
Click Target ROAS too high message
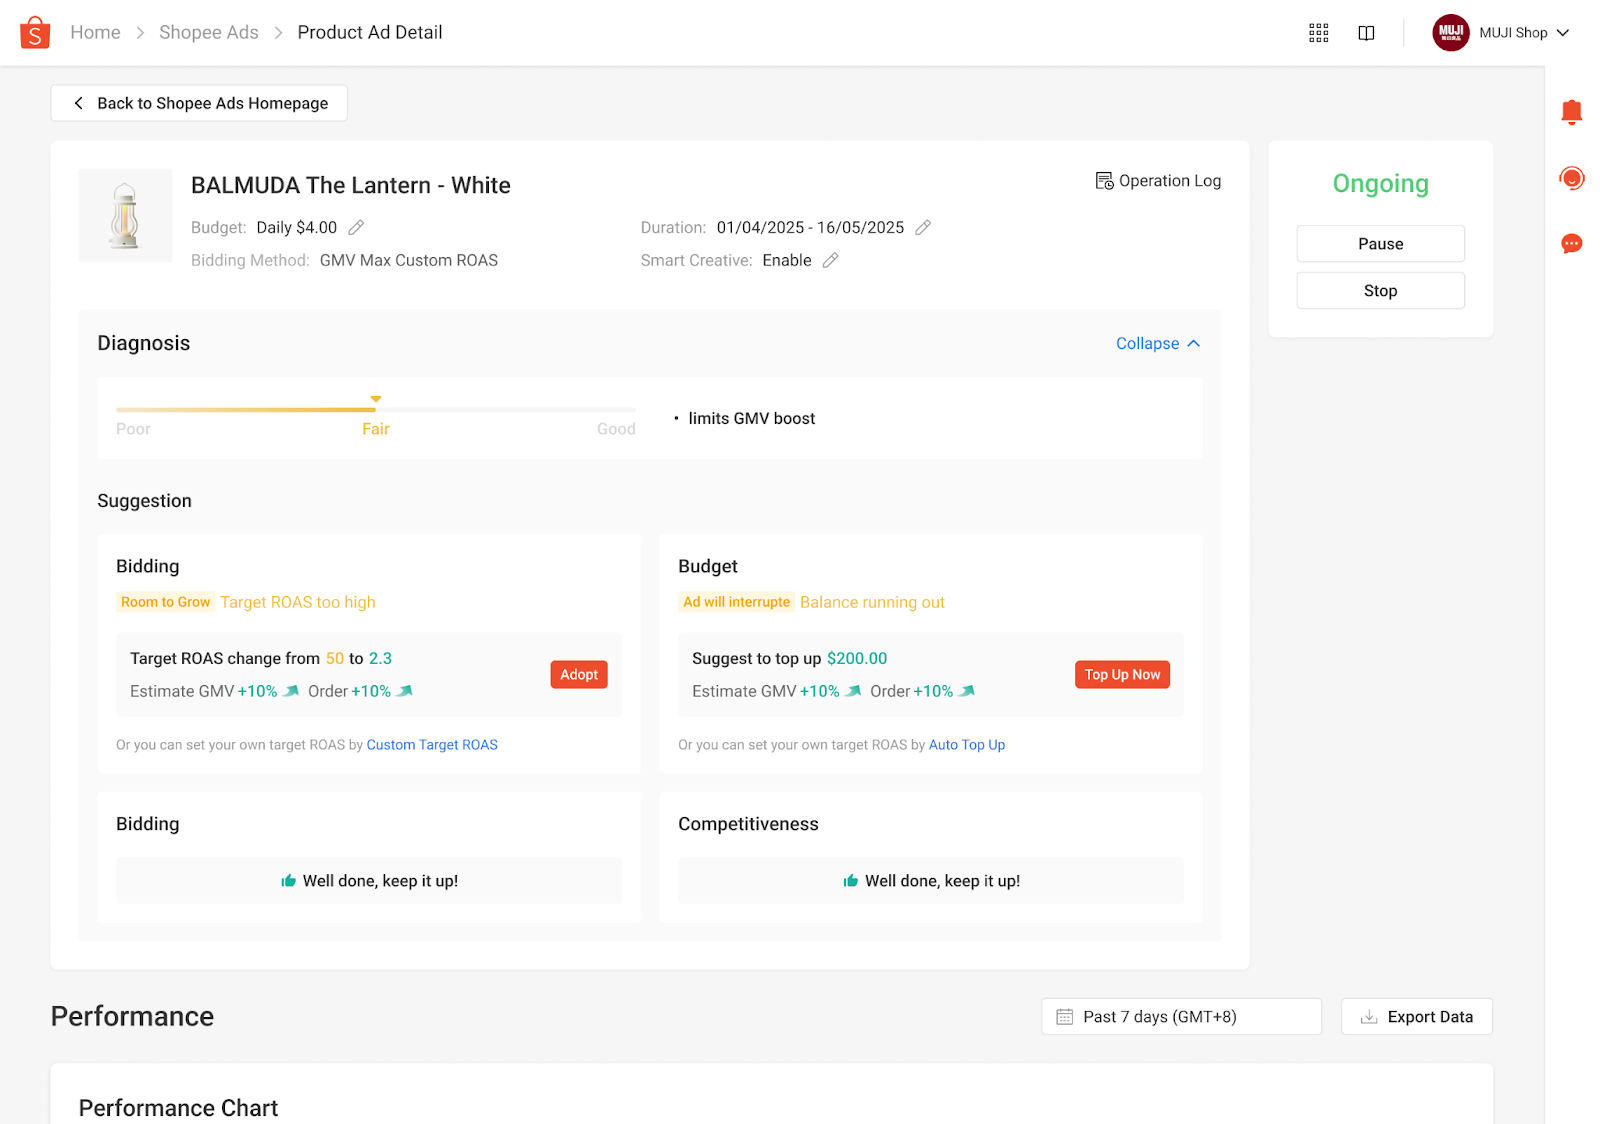(298, 602)
